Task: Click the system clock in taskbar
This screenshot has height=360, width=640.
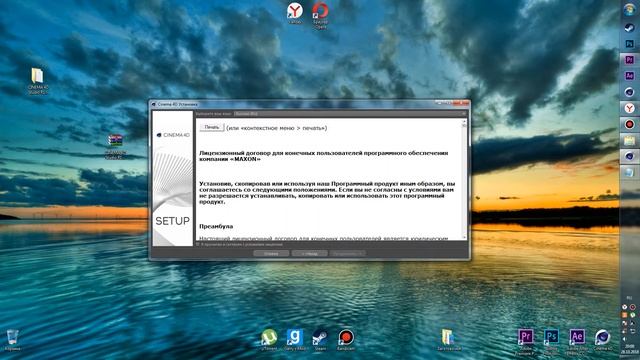Action: click(629, 349)
